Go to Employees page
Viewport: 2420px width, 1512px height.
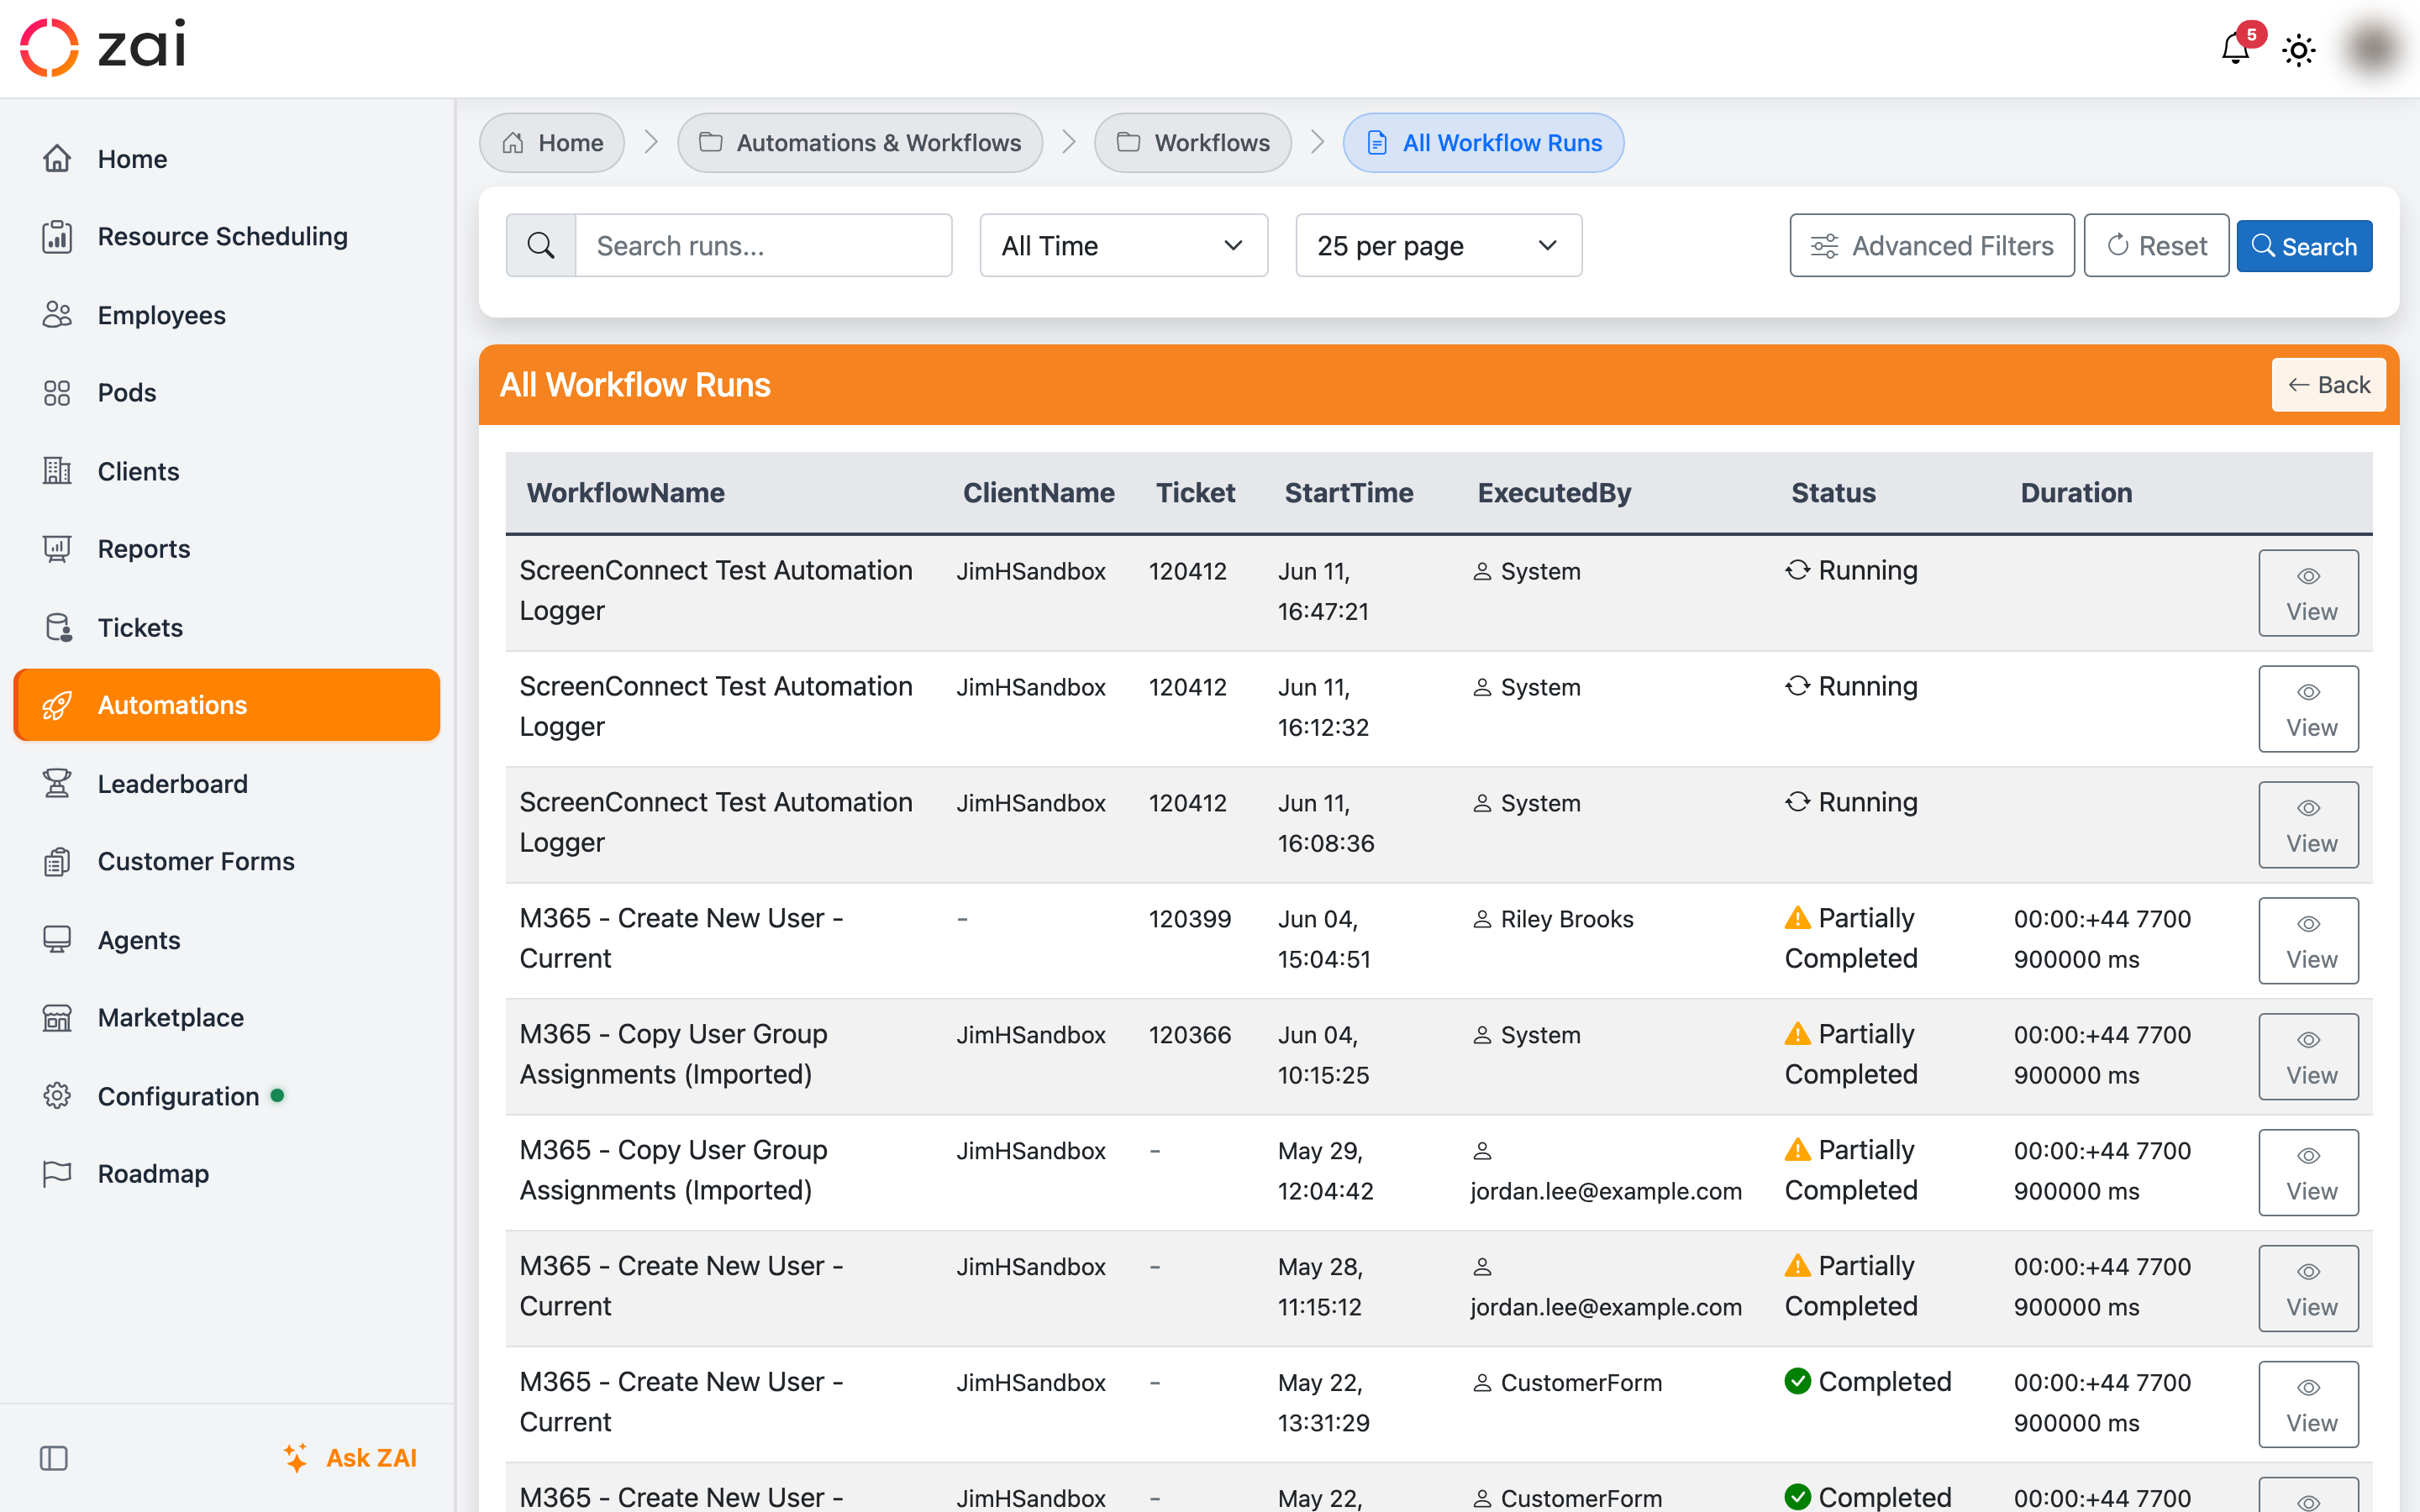(x=226, y=315)
